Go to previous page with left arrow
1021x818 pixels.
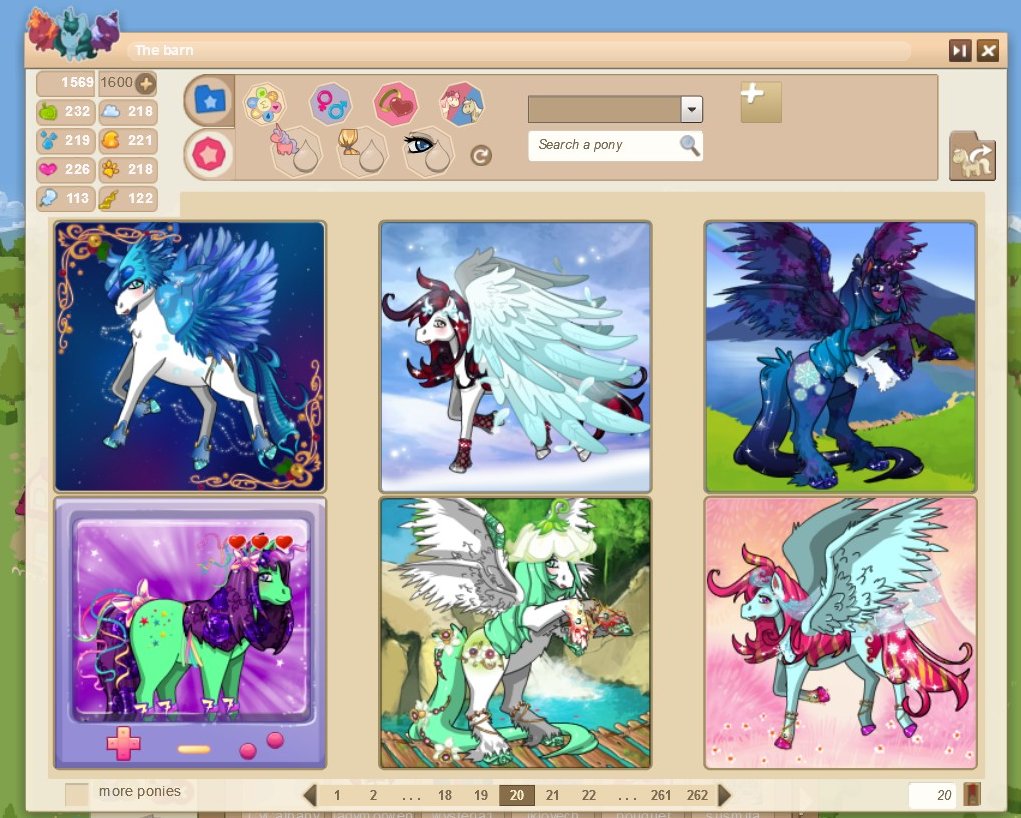[x=310, y=796]
